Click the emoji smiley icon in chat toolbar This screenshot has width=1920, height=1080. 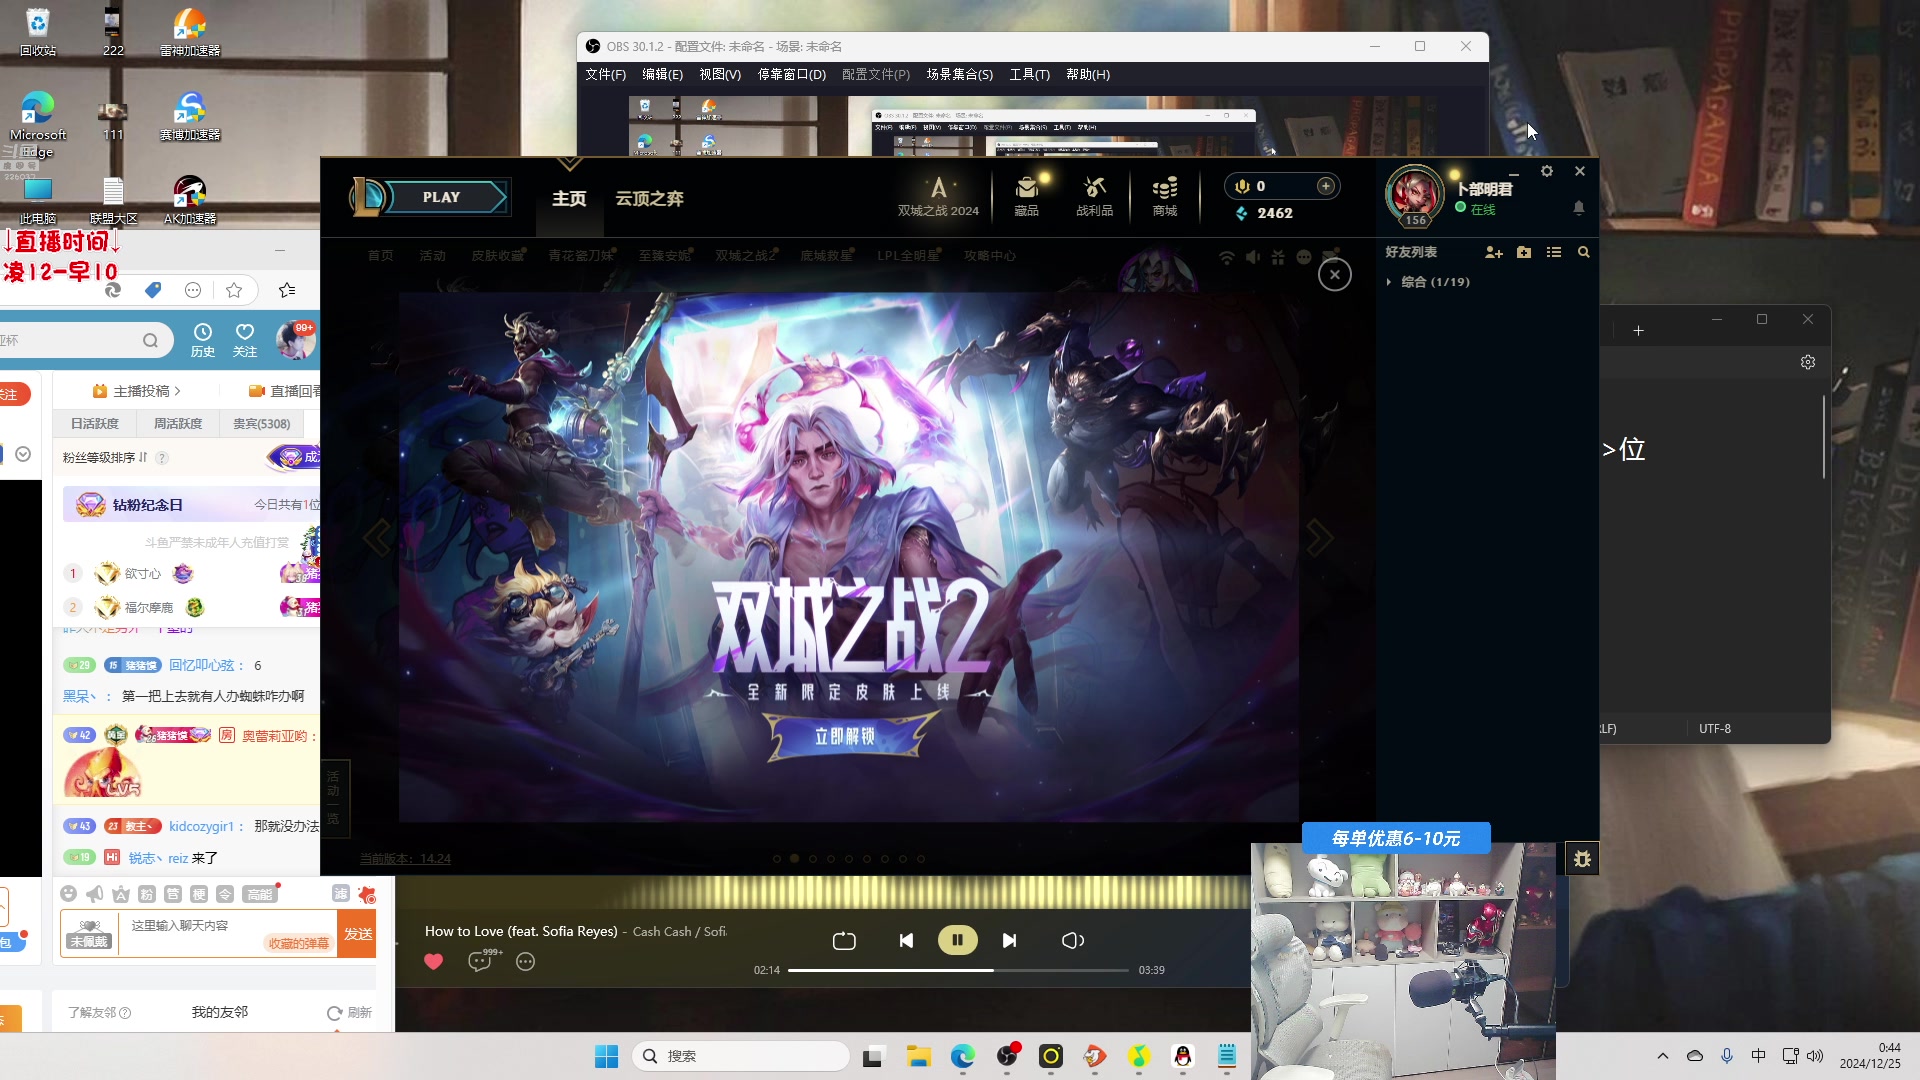click(68, 894)
